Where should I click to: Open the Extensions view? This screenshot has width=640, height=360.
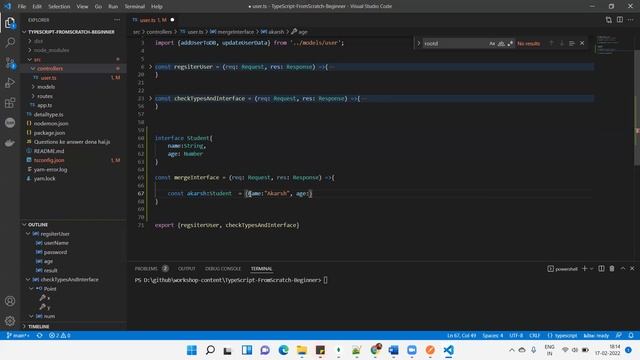pyautogui.click(x=10, y=102)
